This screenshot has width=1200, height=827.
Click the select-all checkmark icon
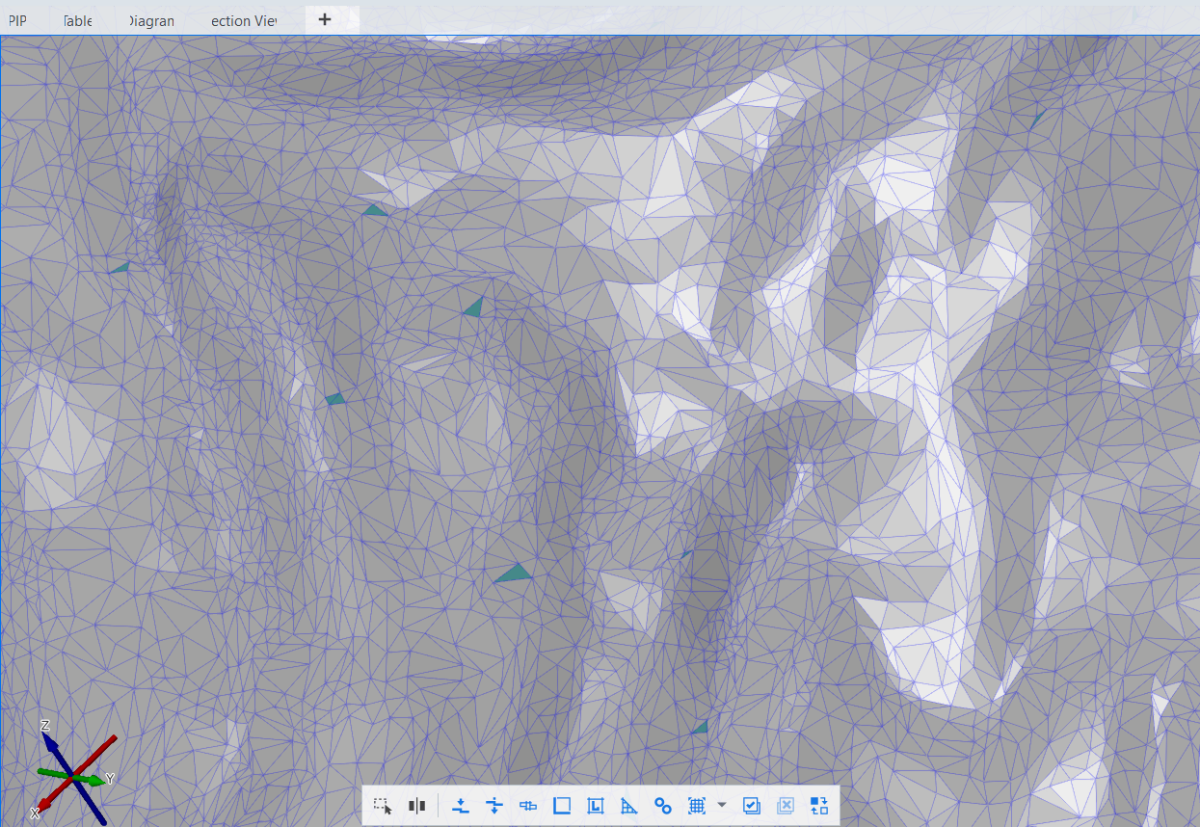click(x=752, y=806)
